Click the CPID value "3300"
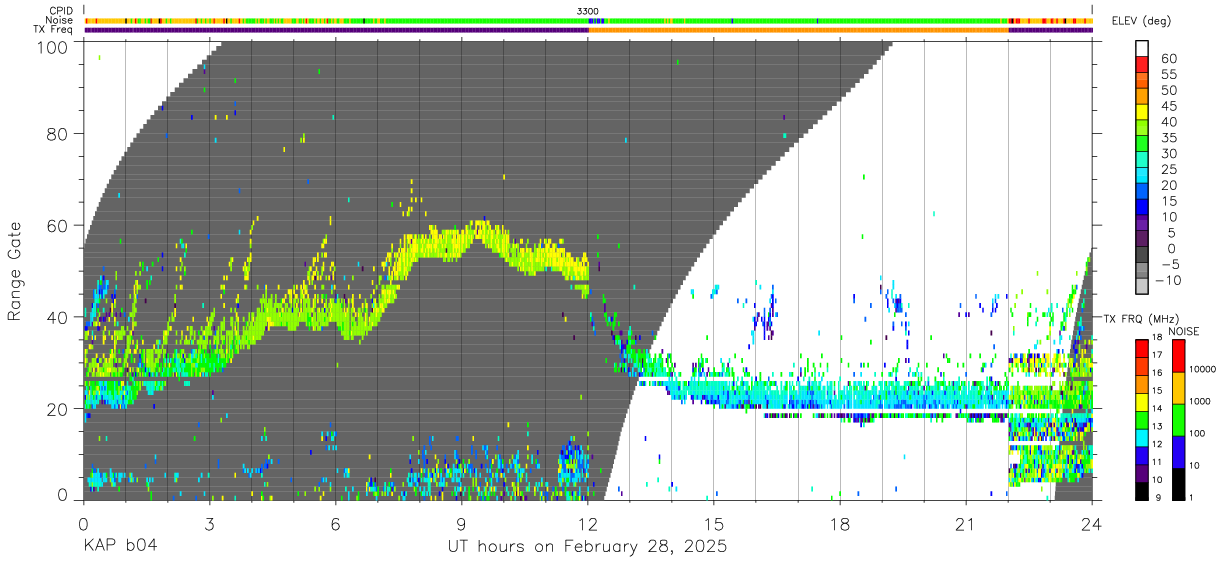This screenshot has height=567, width=1228. click(x=588, y=11)
